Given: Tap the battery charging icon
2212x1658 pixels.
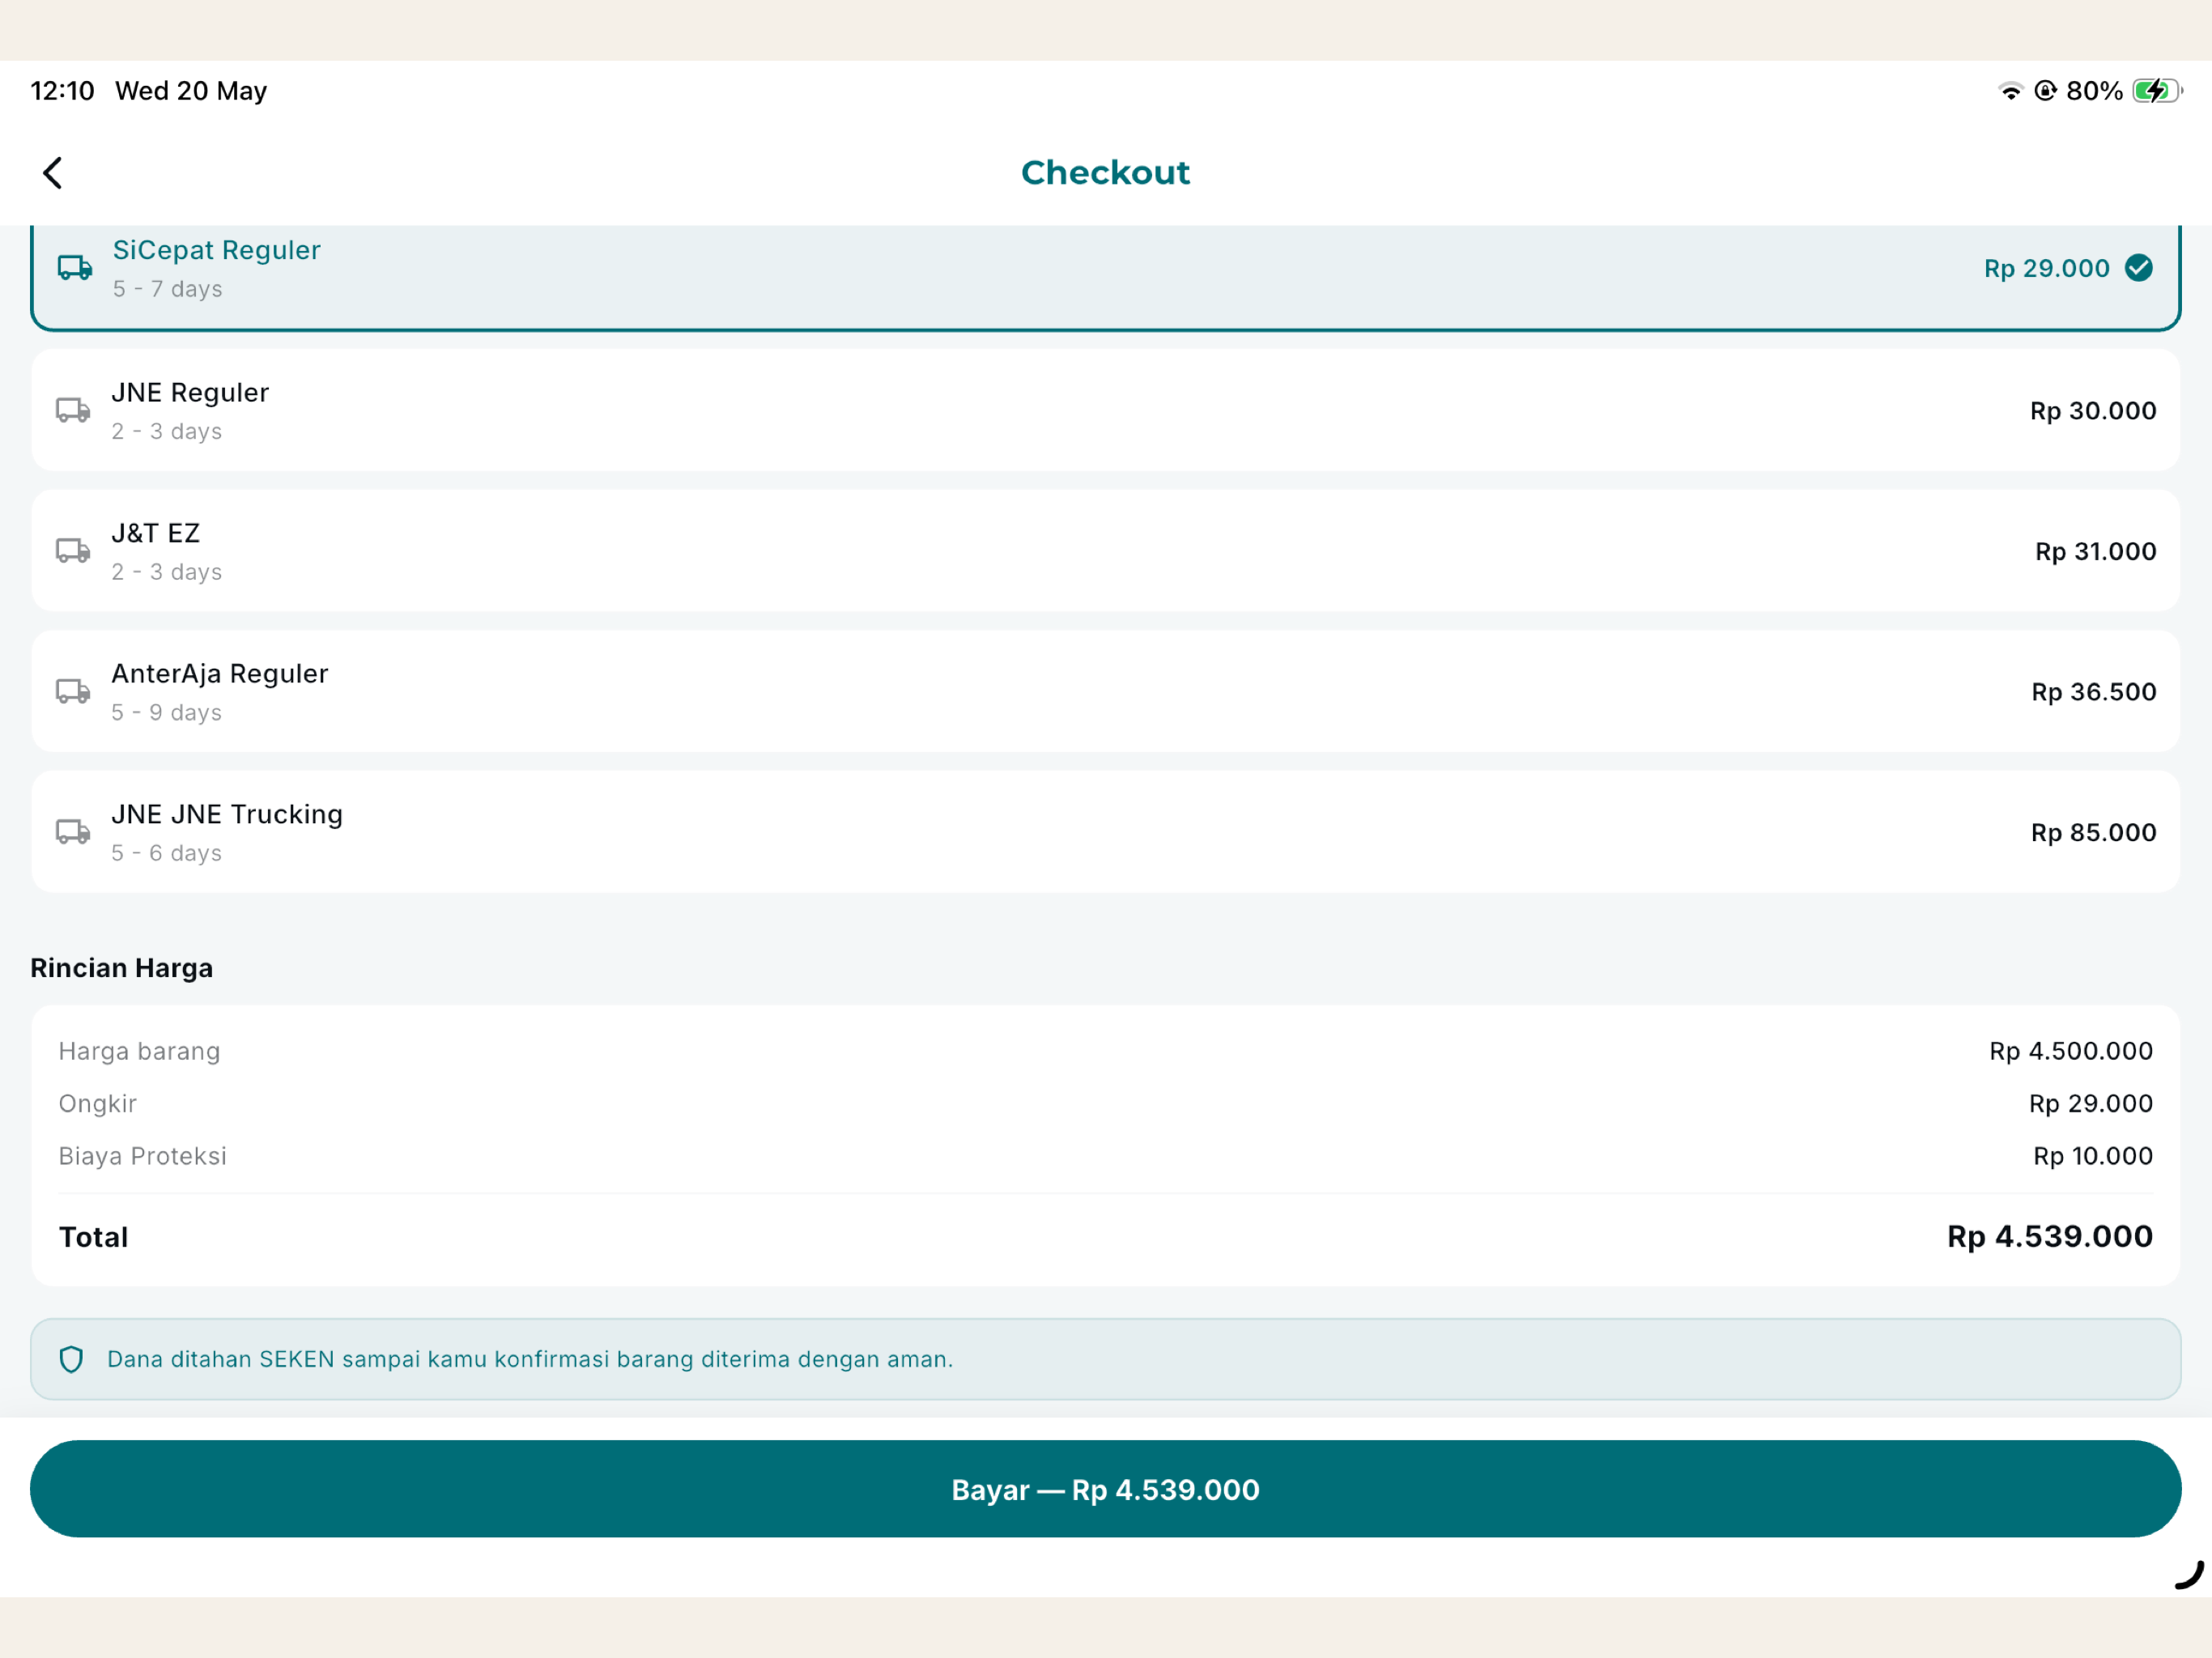Looking at the screenshot, I should coord(2157,91).
